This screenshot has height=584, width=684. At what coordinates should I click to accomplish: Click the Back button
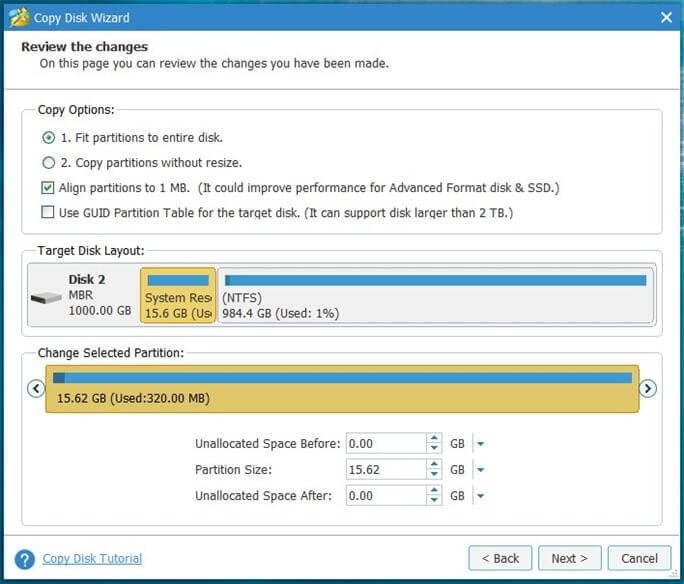point(500,558)
